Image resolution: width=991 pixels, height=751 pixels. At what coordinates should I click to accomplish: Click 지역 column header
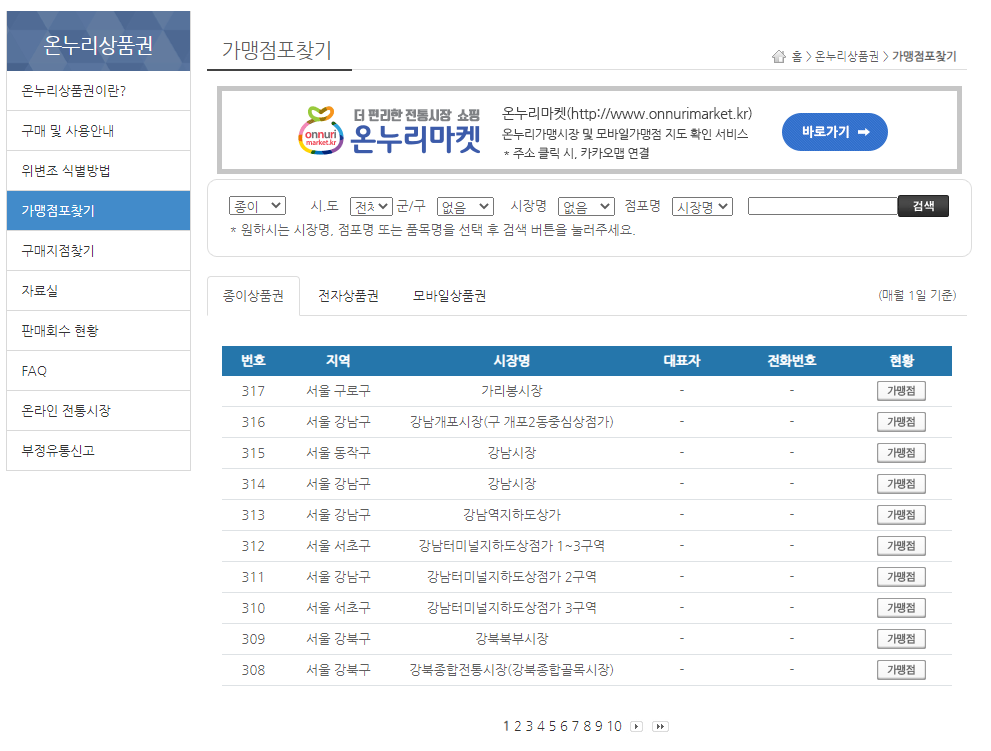(x=338, y=361)
